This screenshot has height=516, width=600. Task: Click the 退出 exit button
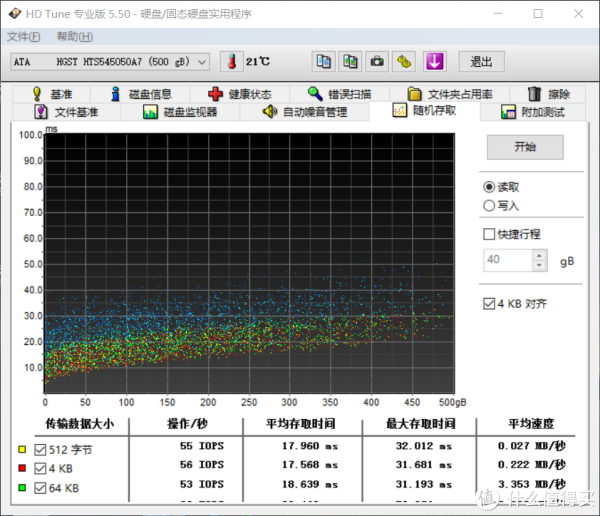pos(481,62)
